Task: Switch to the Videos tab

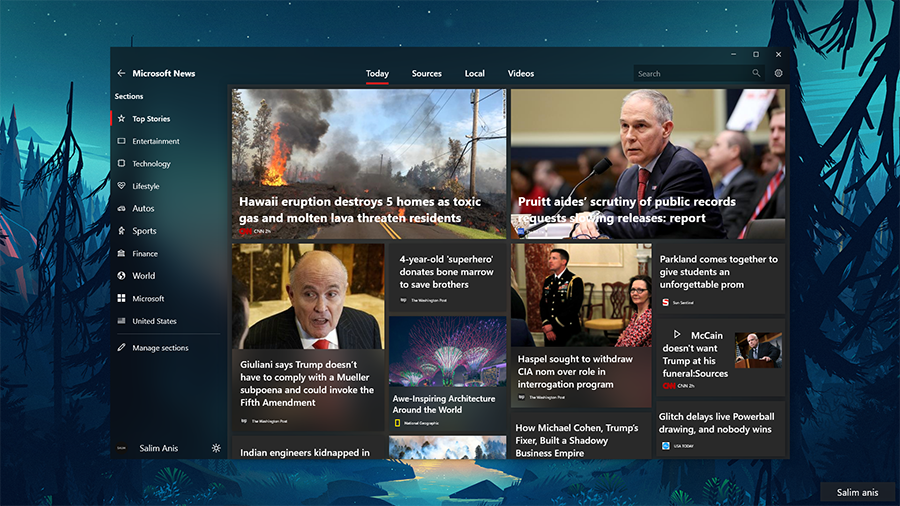Action: pyautogui.click(x=521, y=73)
